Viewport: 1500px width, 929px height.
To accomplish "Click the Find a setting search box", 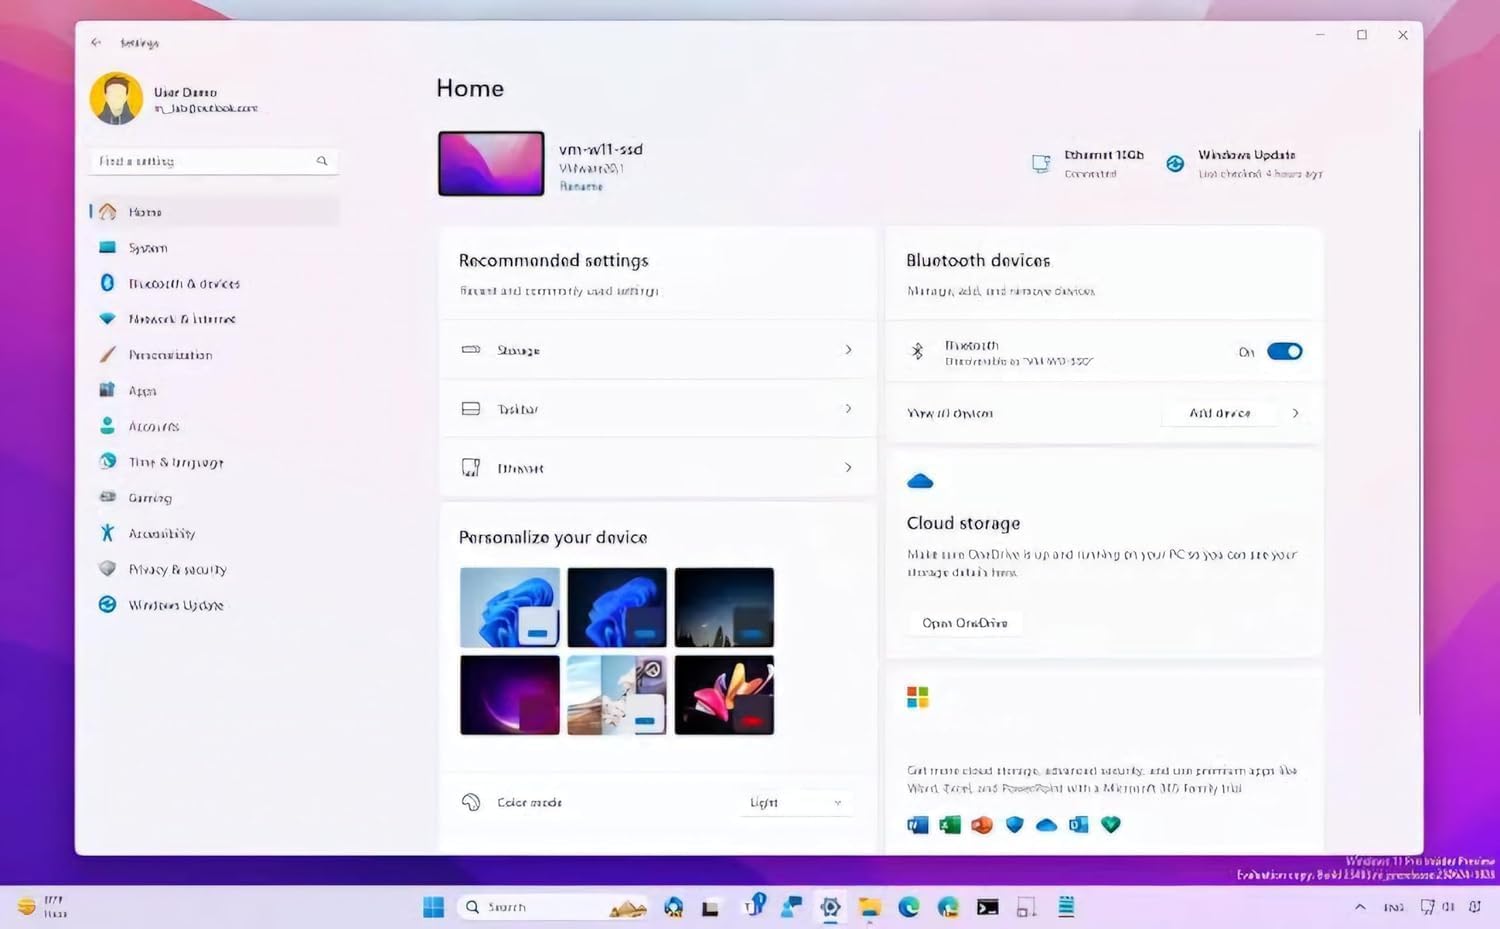I will coord(205,161).
